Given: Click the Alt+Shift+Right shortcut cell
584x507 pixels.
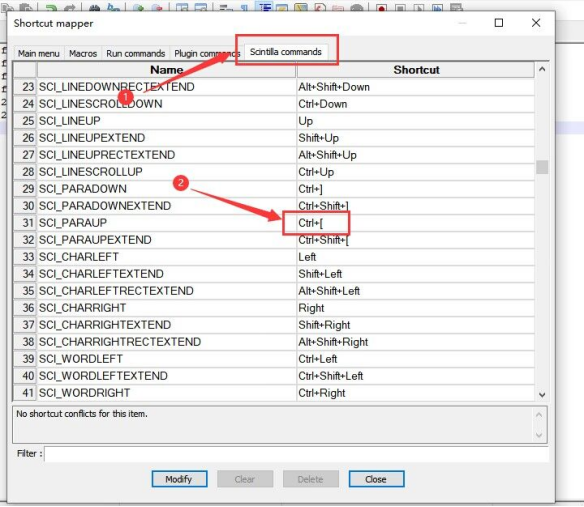Looking at the screenshot, I should pyautogui.click(x=416, y=342).
